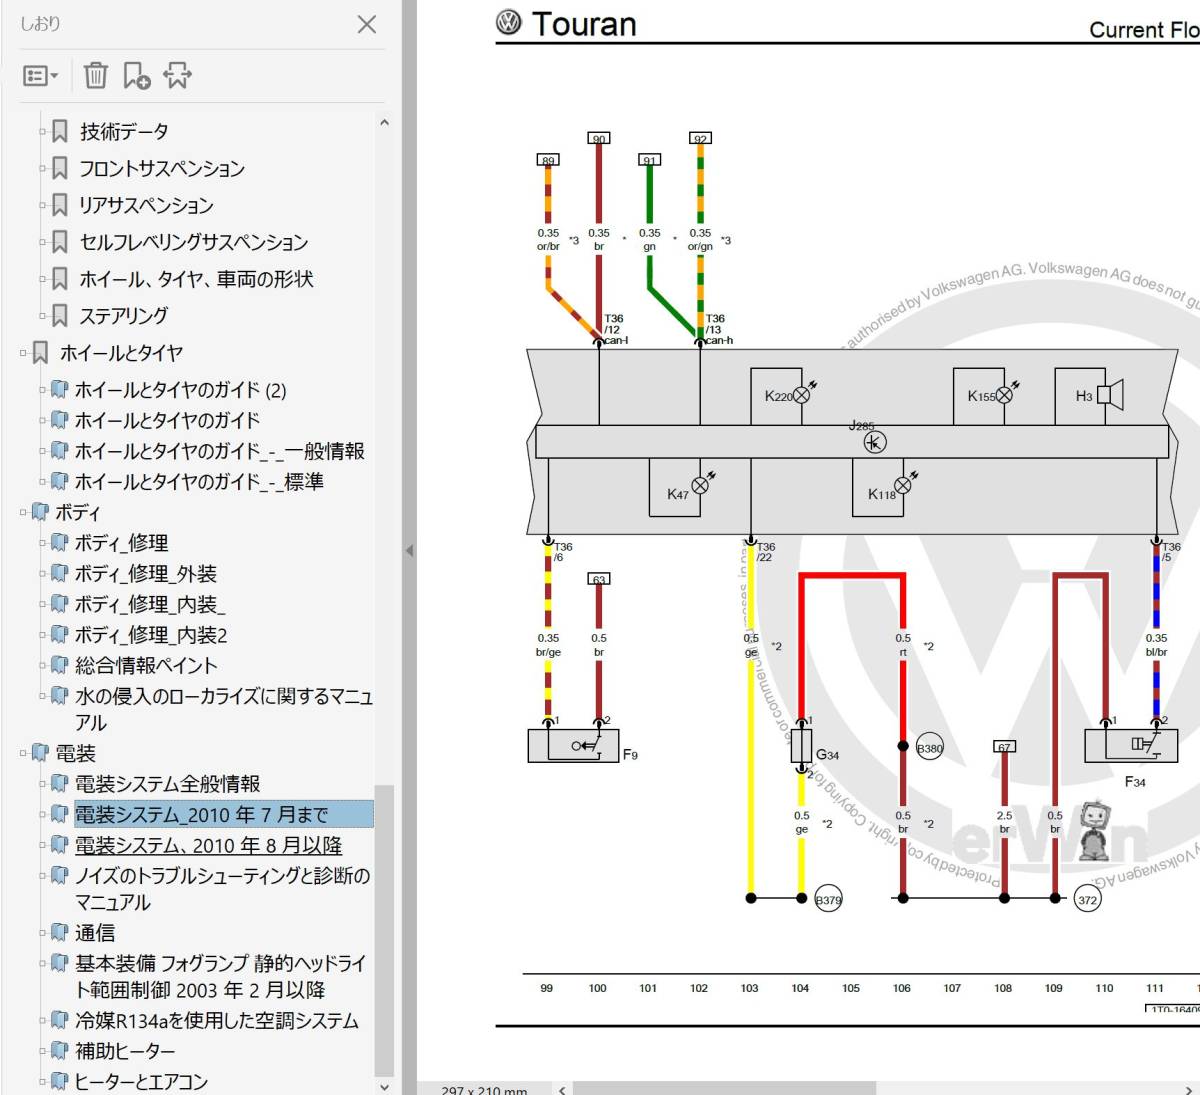Collapse the 電装 section
Screen dimensions: 1200x1095
(x=23, y=753)
